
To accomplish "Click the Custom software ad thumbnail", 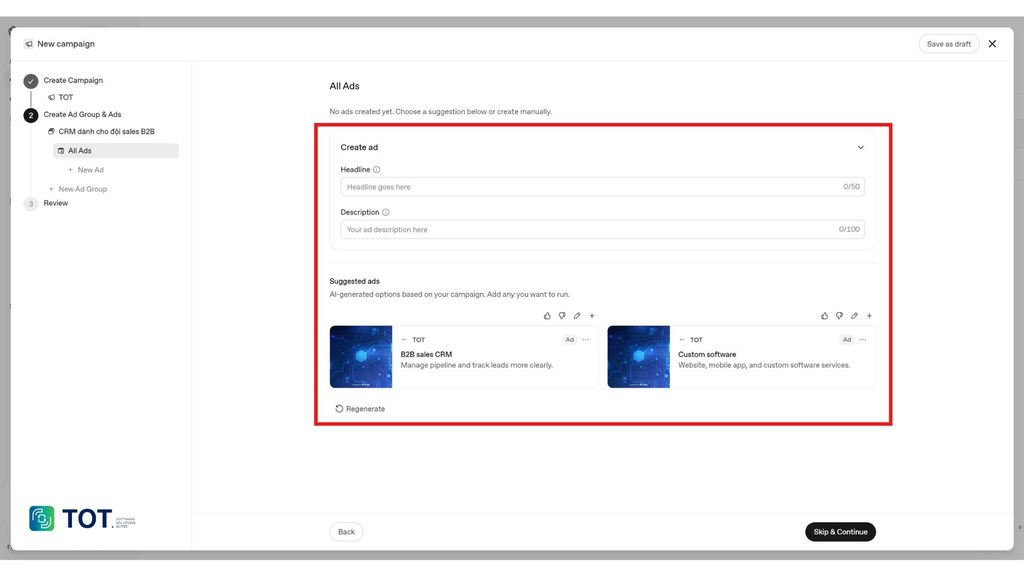I will click(x=639, y=357).
